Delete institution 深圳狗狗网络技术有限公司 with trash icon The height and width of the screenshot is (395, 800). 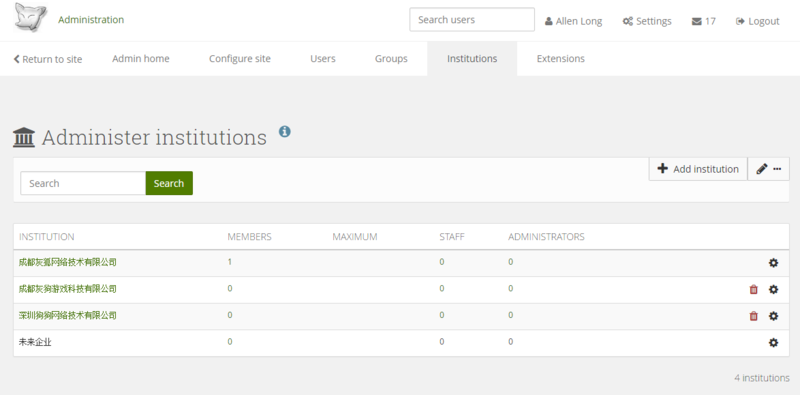(x=754, y=316)
